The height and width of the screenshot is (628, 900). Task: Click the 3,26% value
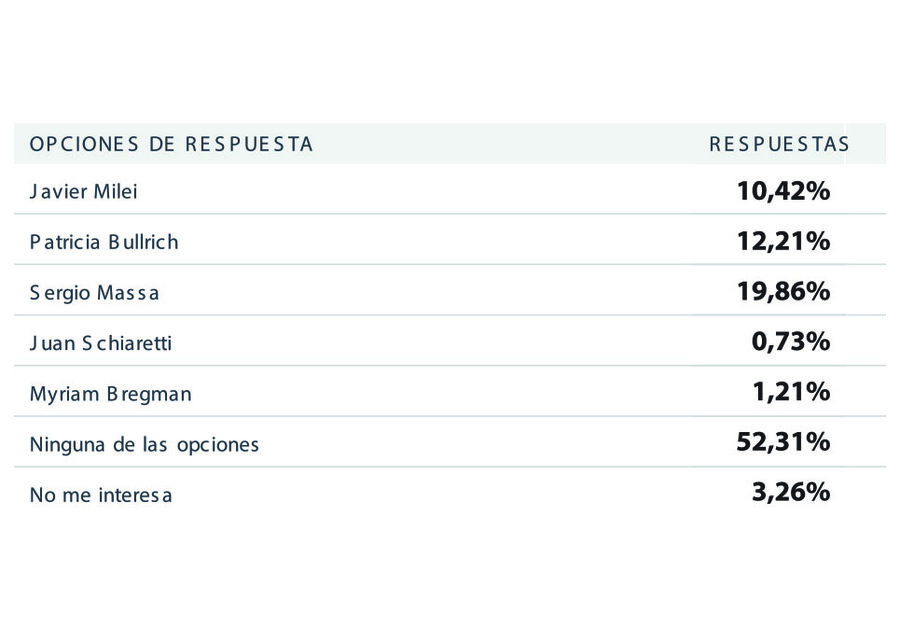click(x=791, y=493)
